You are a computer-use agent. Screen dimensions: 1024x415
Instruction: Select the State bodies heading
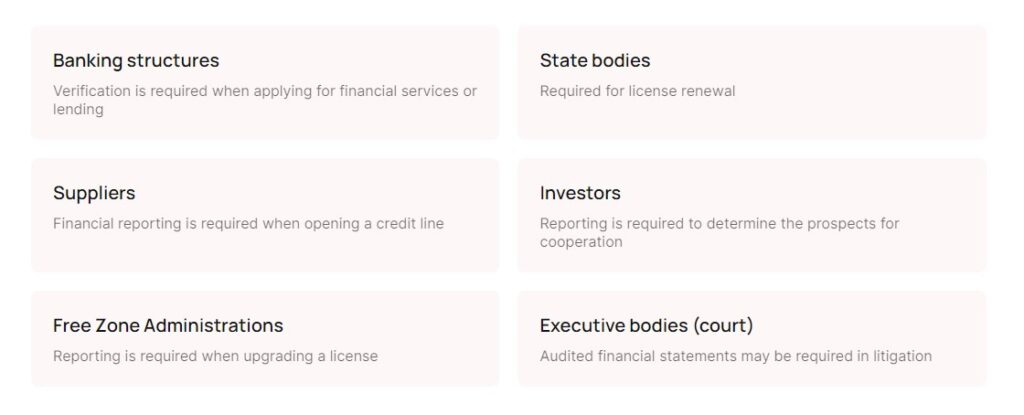(595, 61)
